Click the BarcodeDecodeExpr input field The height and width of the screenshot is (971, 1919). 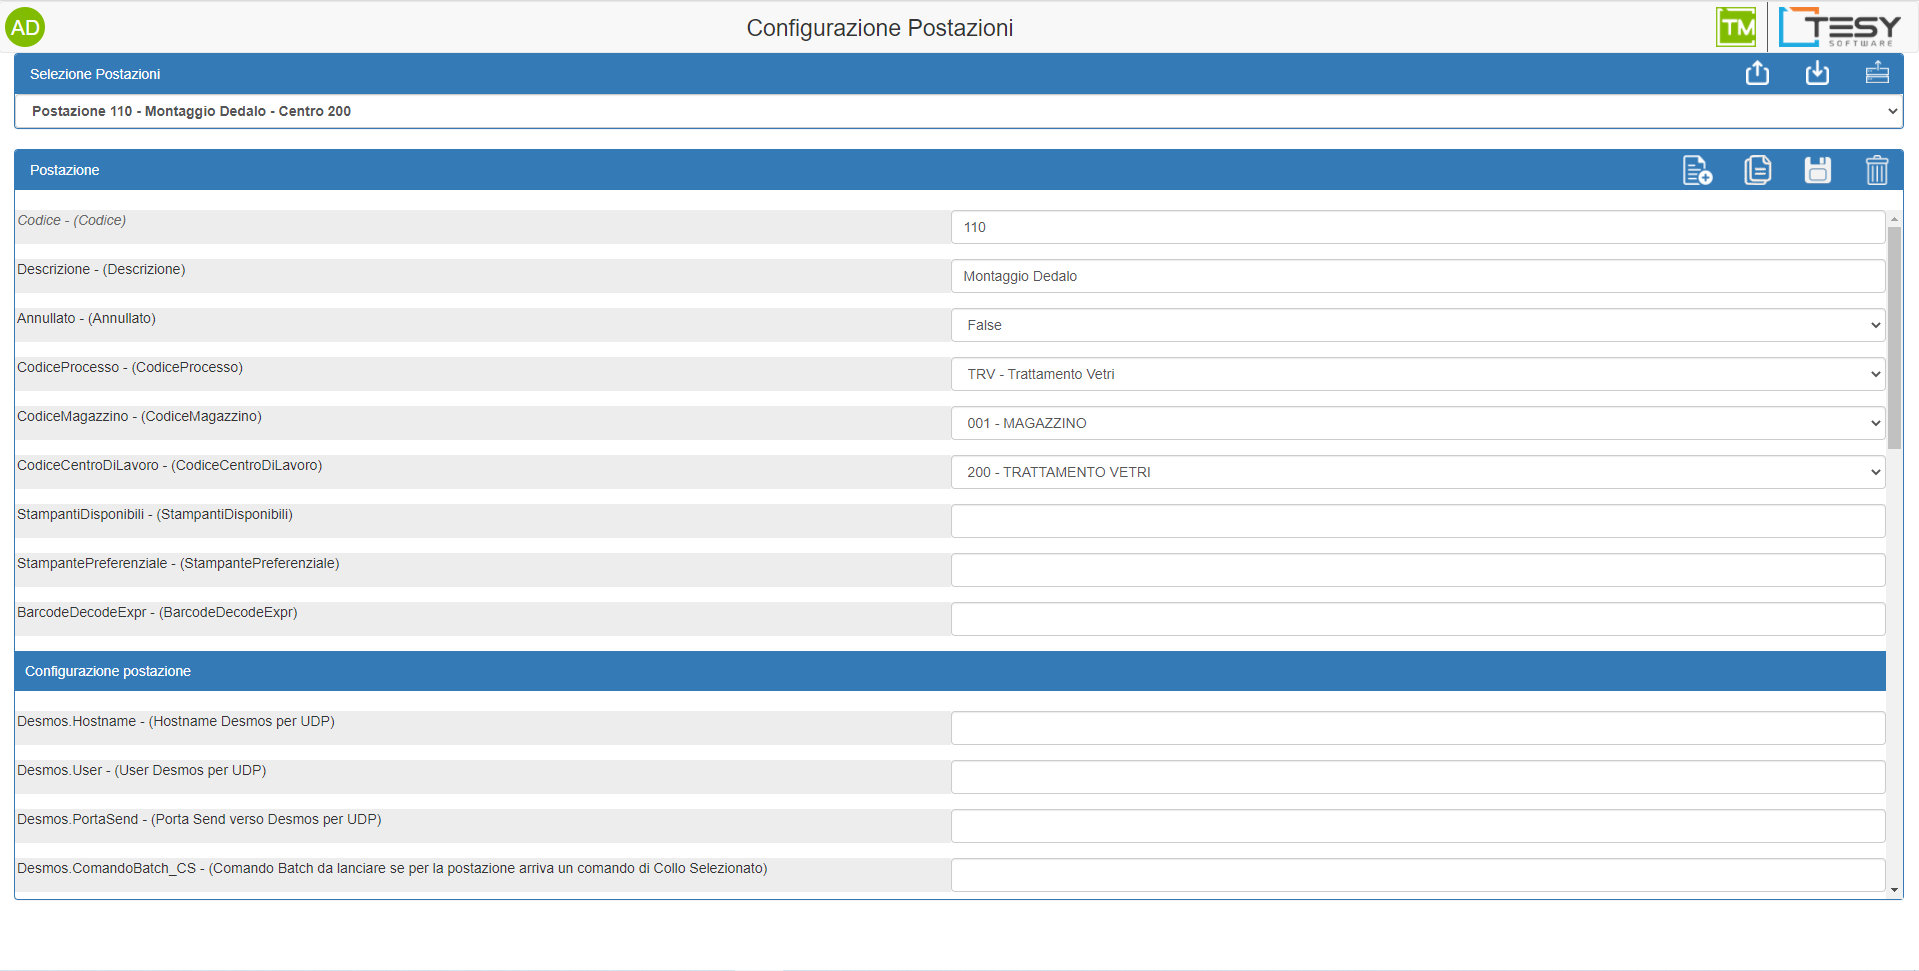(x=1417, y=619)
